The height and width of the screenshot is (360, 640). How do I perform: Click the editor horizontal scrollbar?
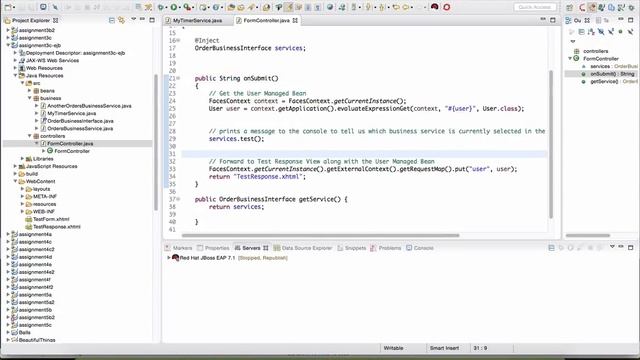click(x=321, y=235)
